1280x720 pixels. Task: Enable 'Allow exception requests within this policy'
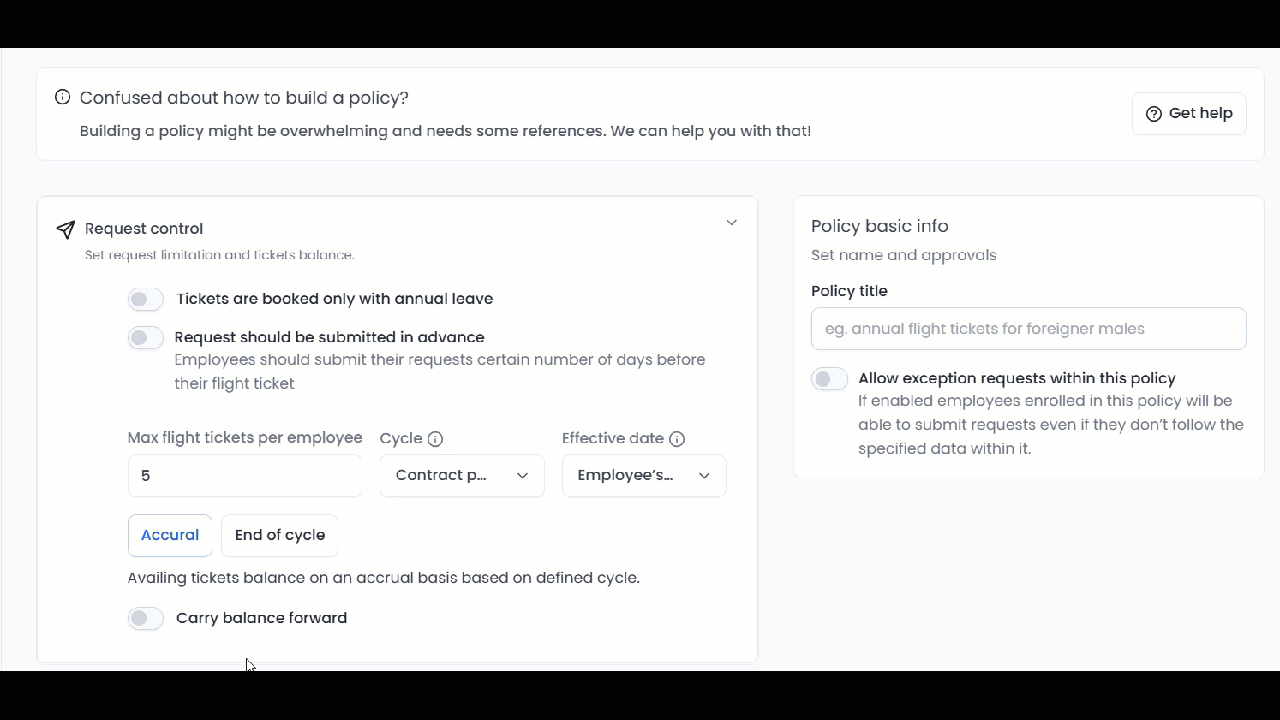point(829,379)
